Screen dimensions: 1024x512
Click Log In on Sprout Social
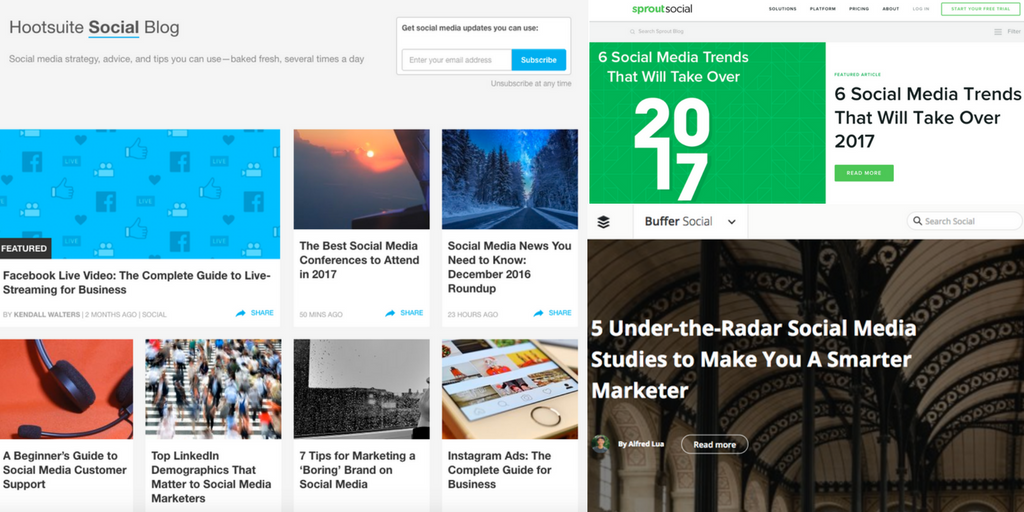[921, 9]
